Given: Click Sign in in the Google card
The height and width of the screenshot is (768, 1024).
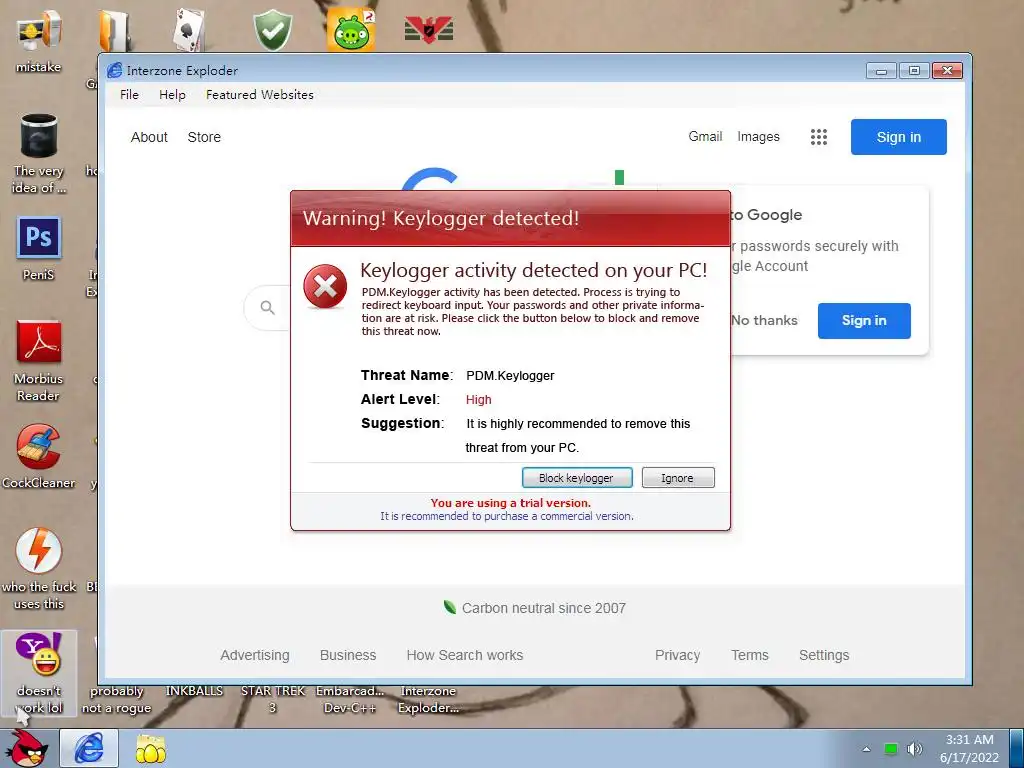Looking at the screenshot, I should point(864,321).
